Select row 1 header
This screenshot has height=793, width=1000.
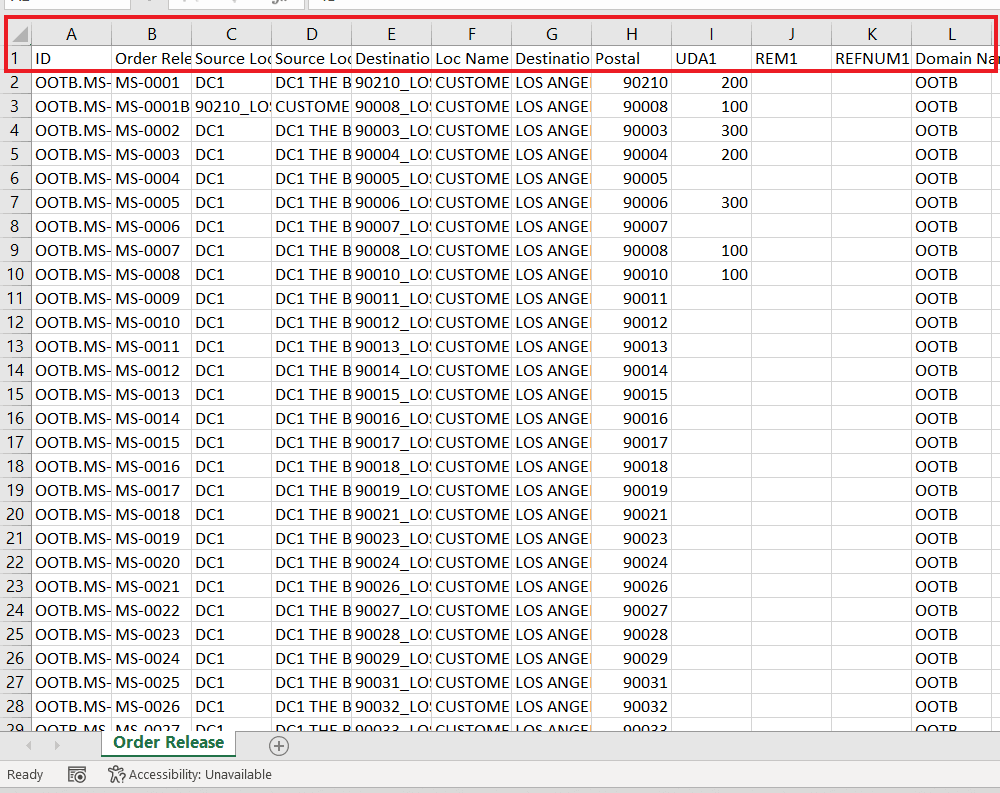[x=15, y=59]
